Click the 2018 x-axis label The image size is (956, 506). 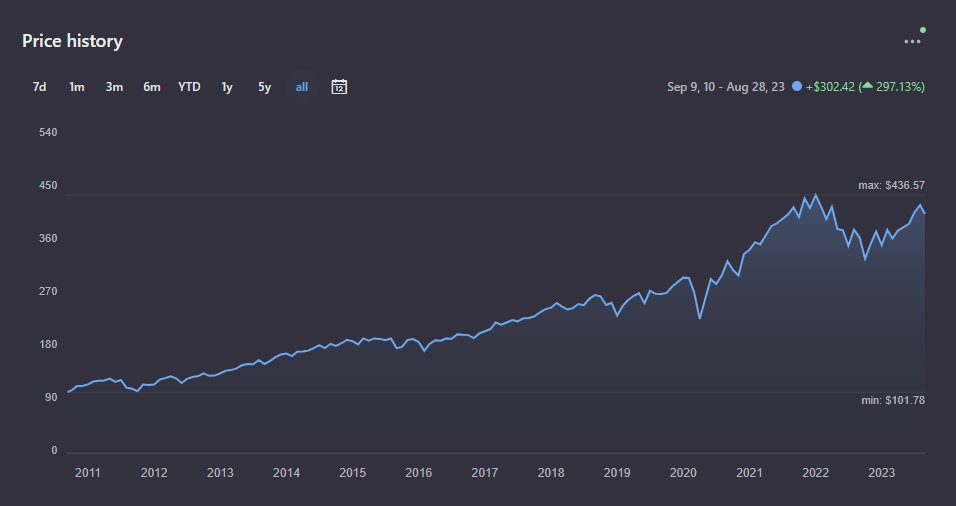551,473
